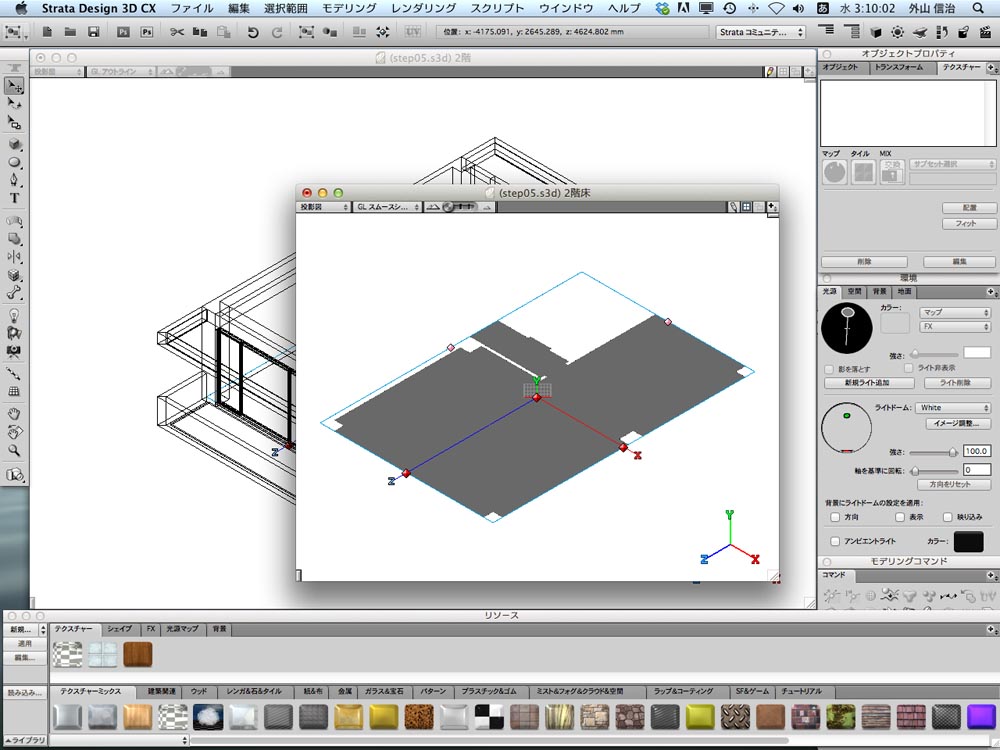
Task: Switch to the シェイプ tab in Resources
Action: (x=119, y=629)
